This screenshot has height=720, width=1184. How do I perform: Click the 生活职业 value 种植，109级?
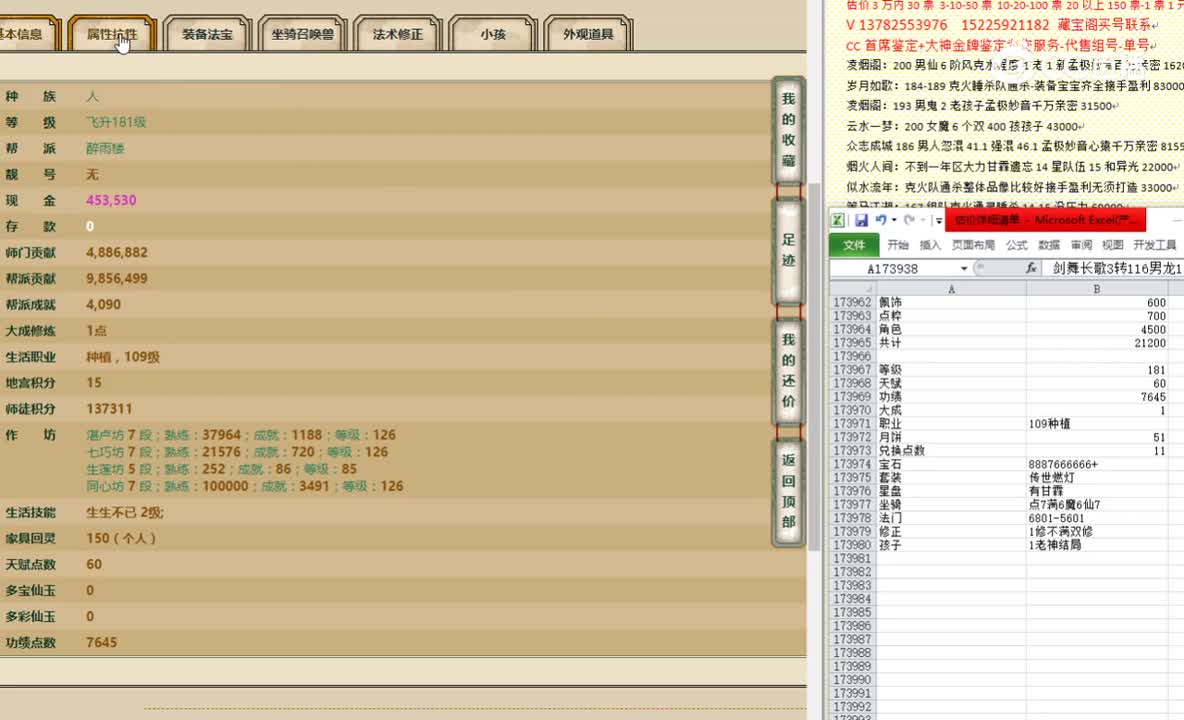[122, 356]
